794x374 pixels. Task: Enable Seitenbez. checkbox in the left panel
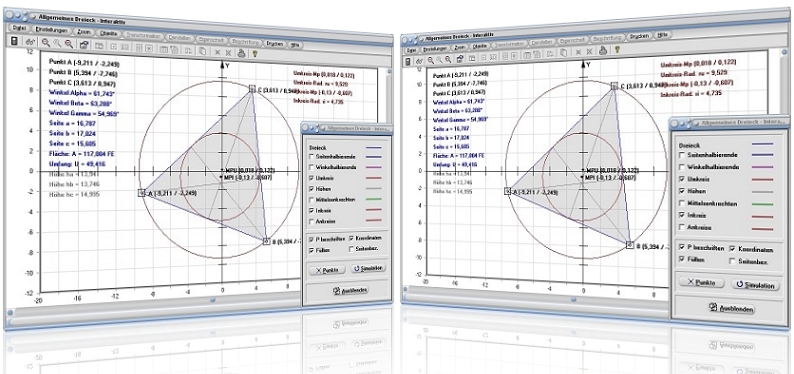click(x=351, y=249)
